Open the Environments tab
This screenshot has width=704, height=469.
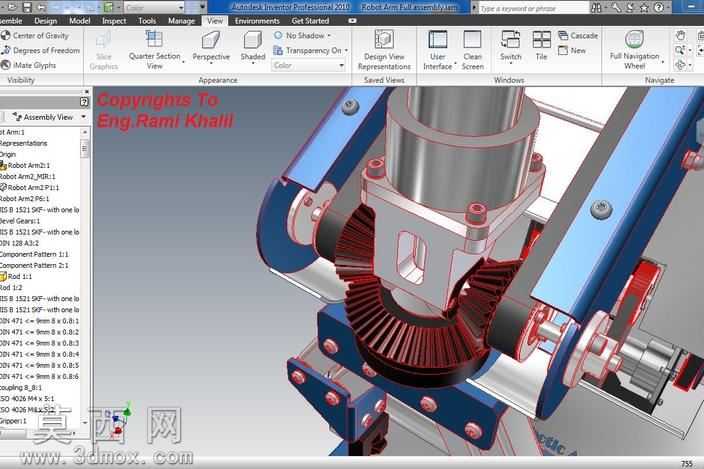tap(257, 21)
